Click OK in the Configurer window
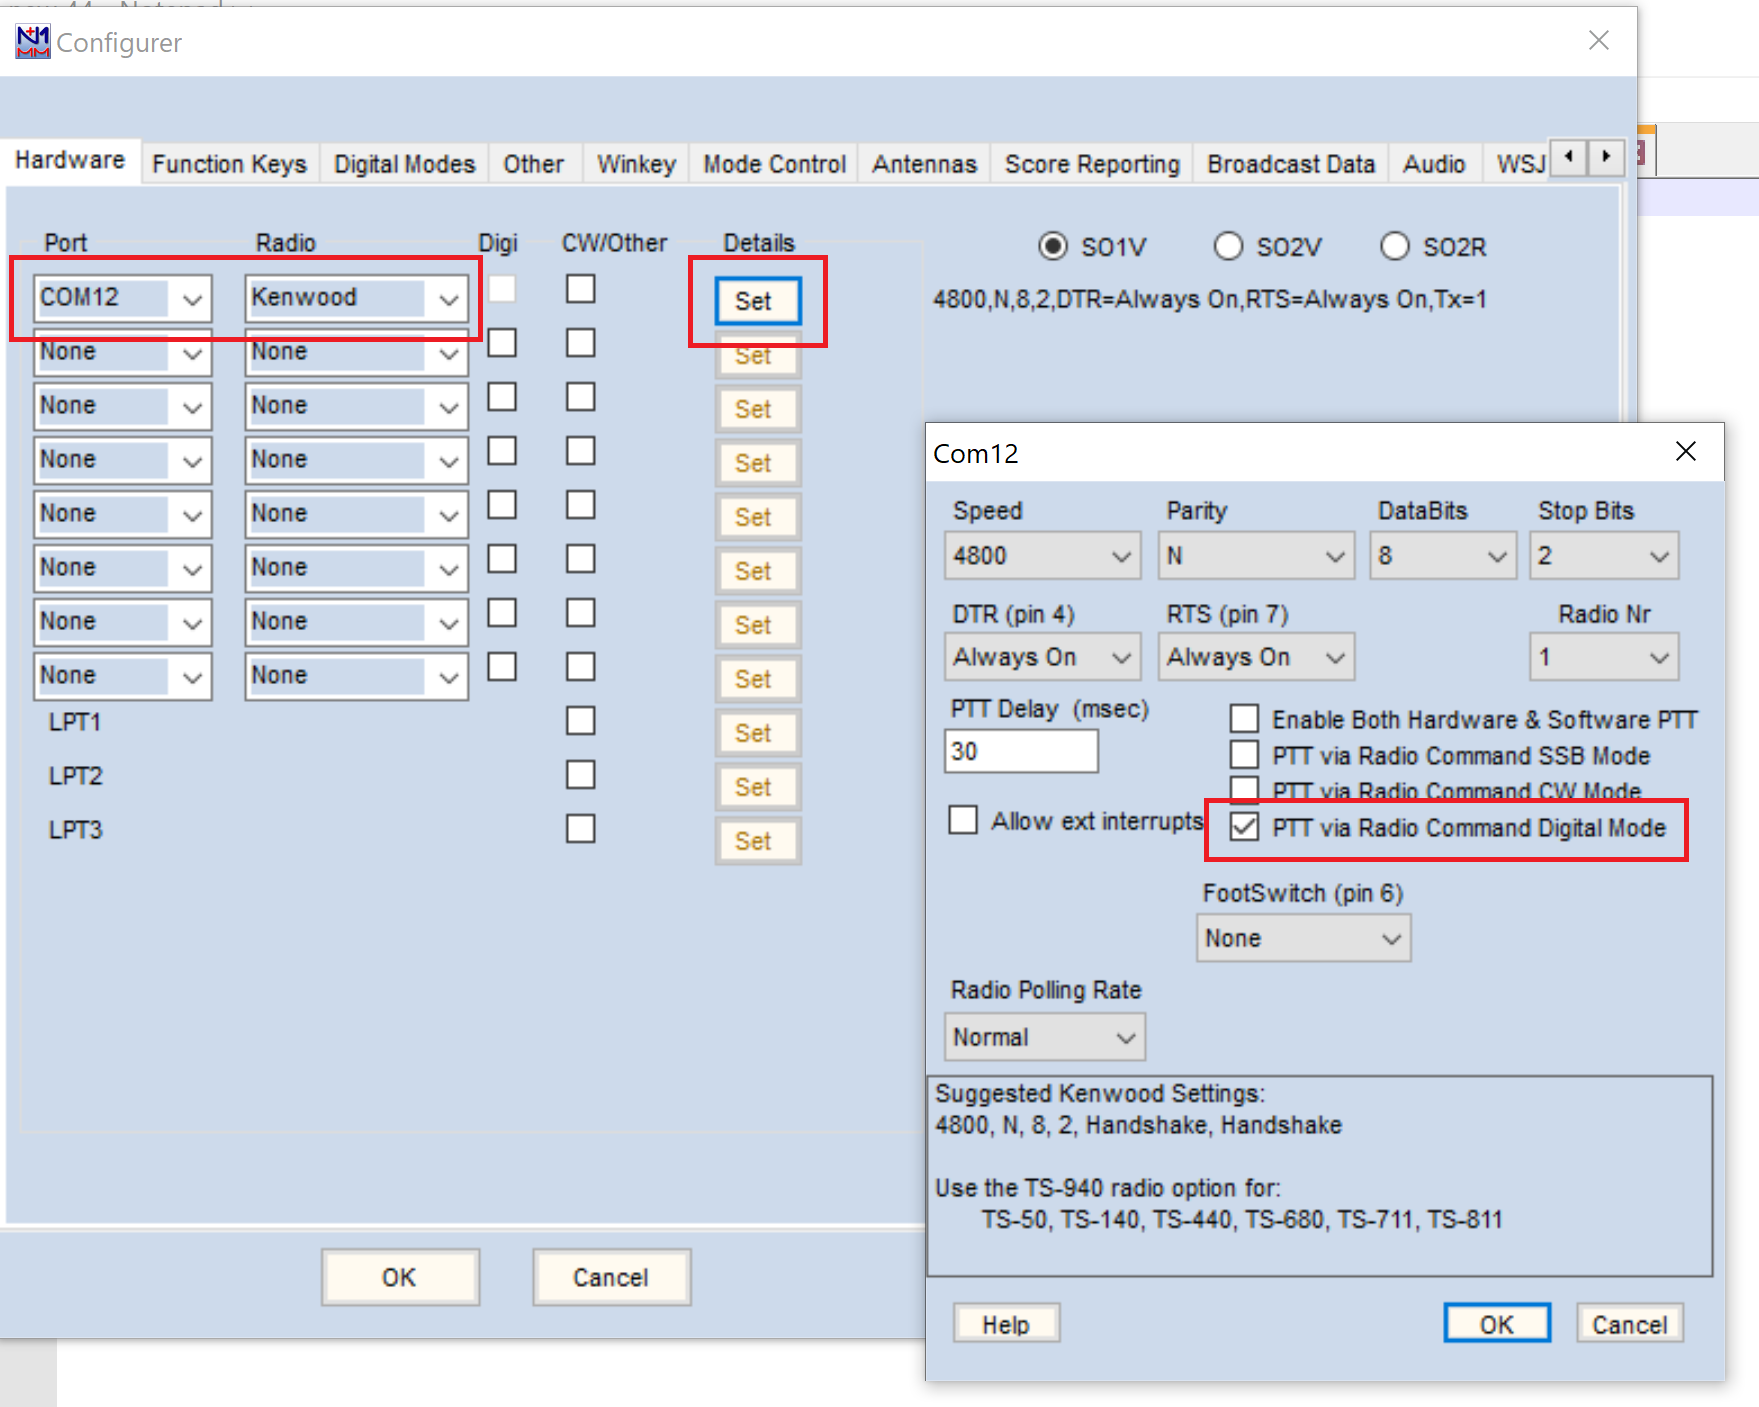The image size is (1759, 1407). 400,1277
